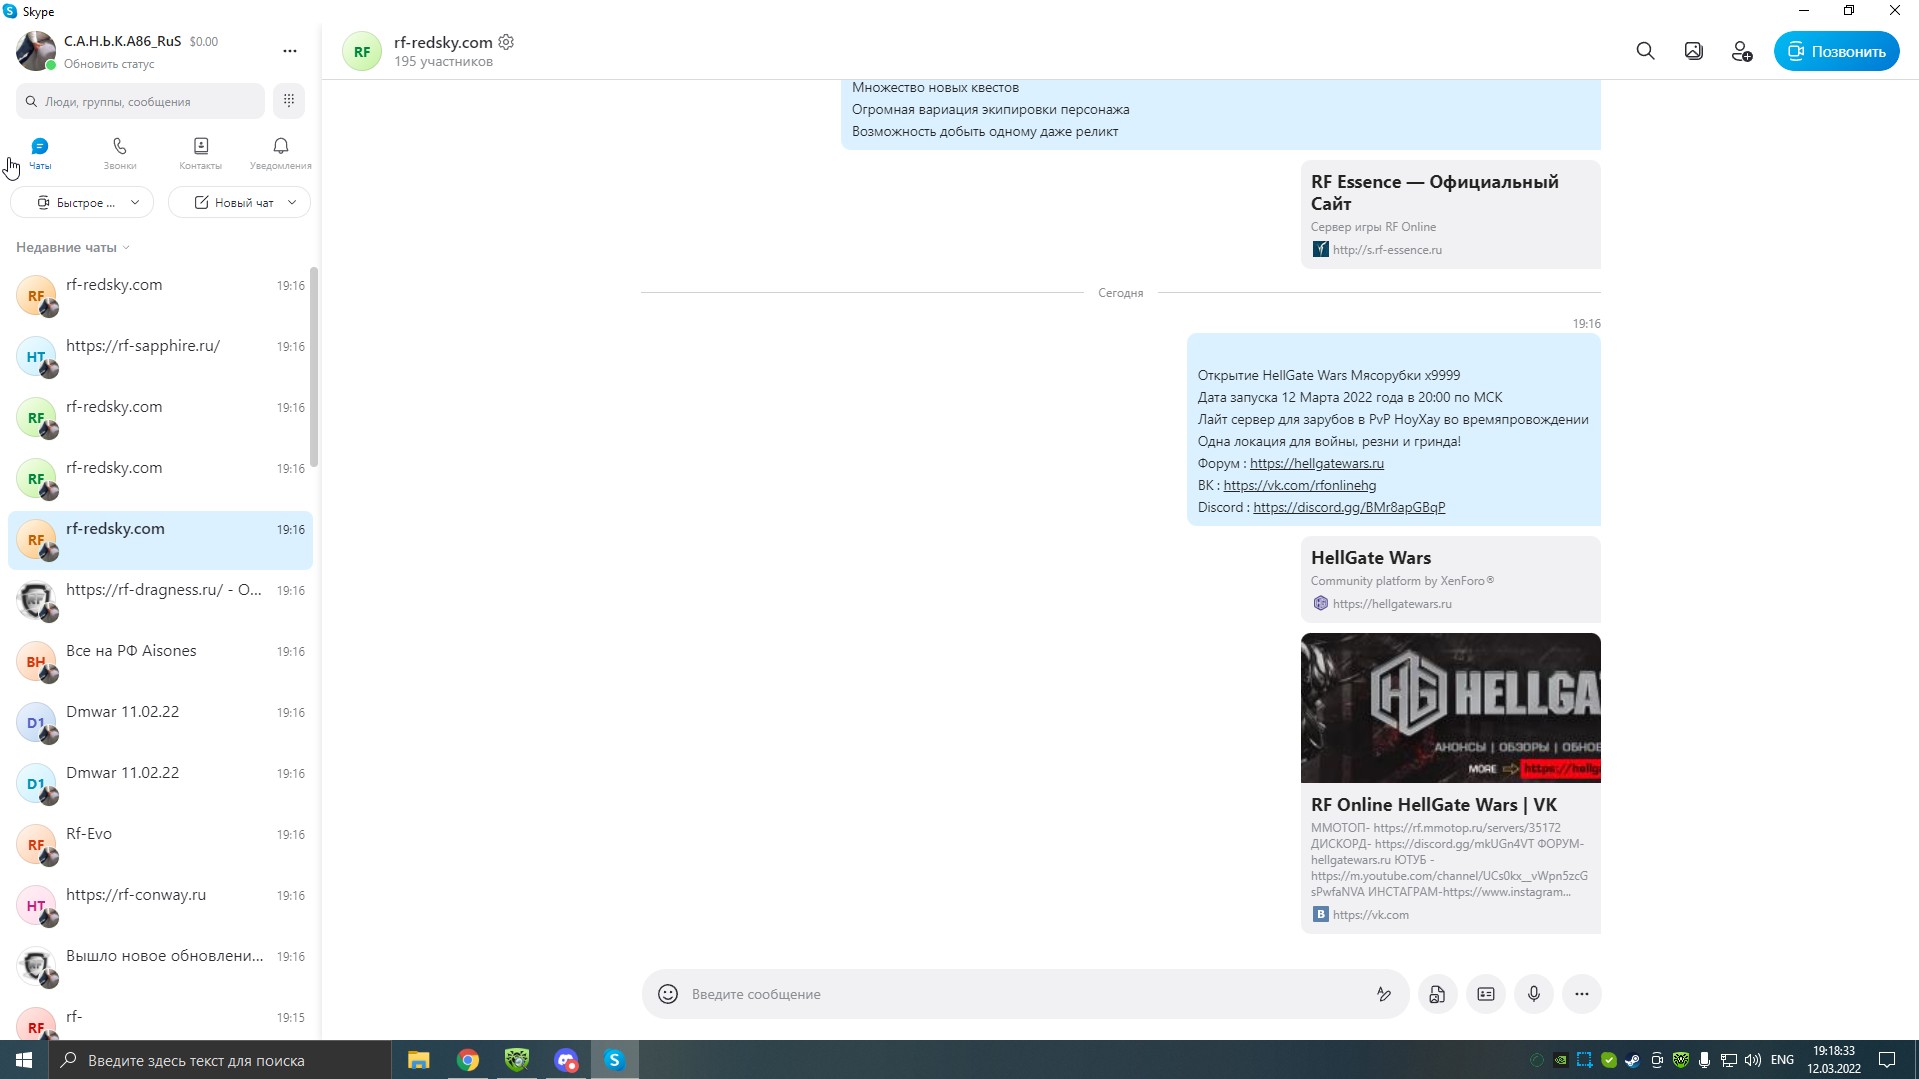Switch to the Контакты tab
This screenshot has height=1079, width=1919.
(x=200, y=153)
